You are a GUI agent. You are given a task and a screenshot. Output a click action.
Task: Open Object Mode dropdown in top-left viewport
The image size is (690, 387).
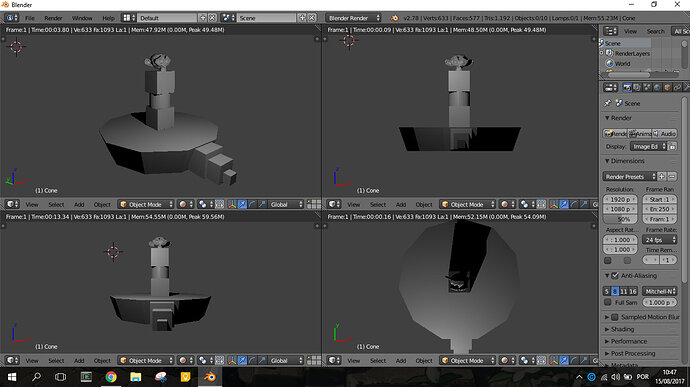(x=146, y=204)
